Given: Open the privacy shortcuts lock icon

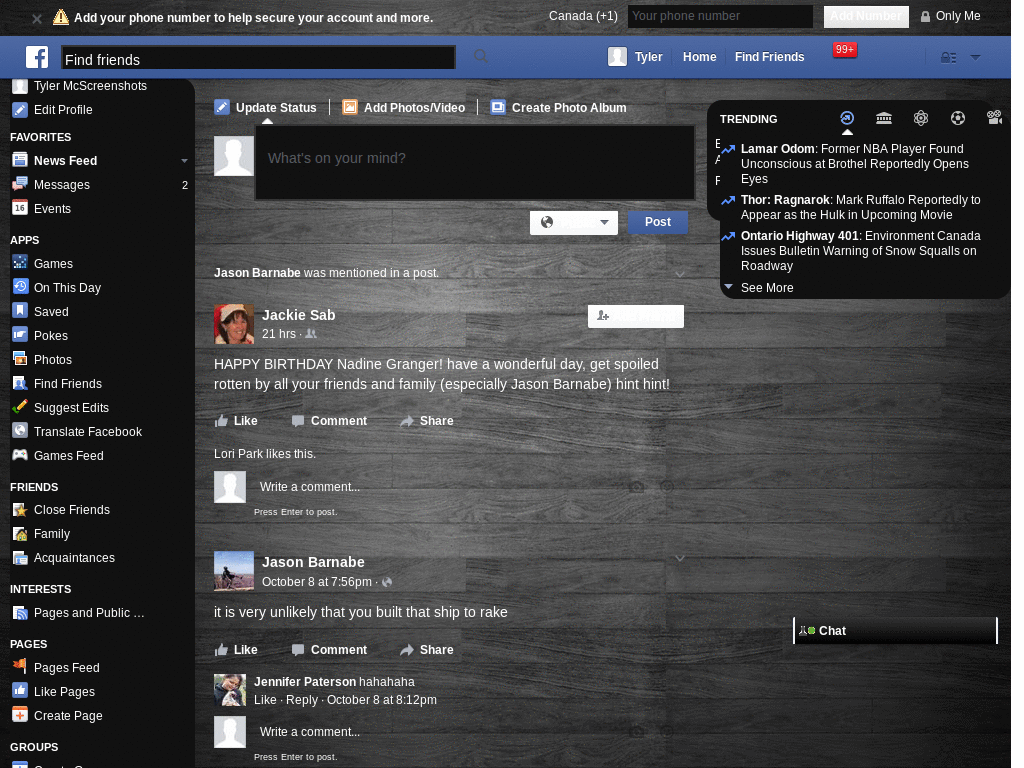Looking at the screenshot, I should (948, 57).
